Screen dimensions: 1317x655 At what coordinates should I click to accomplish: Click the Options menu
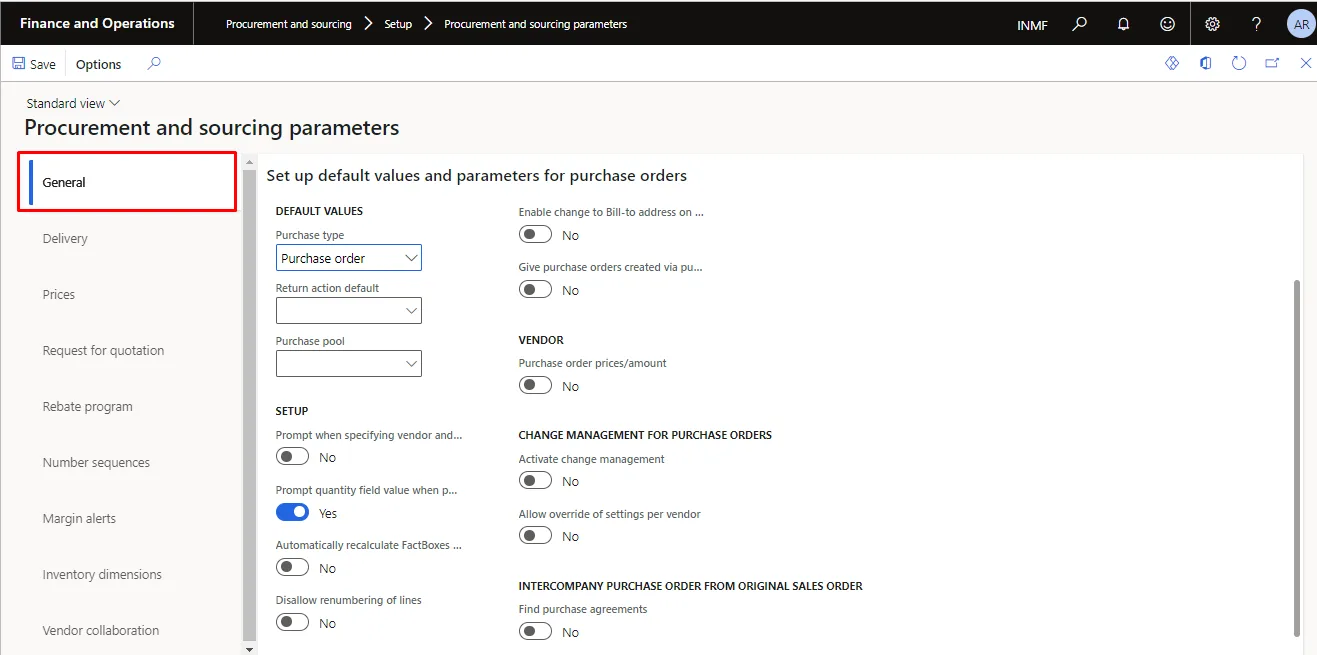(x=98, y=64)
